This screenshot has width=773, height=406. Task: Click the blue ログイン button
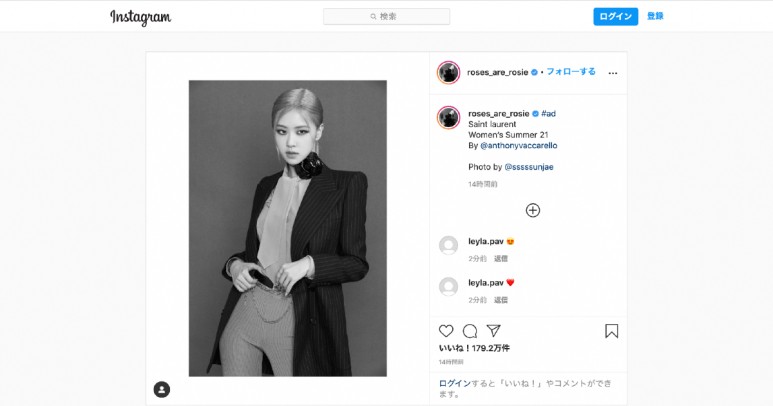(x=615, y=16)
